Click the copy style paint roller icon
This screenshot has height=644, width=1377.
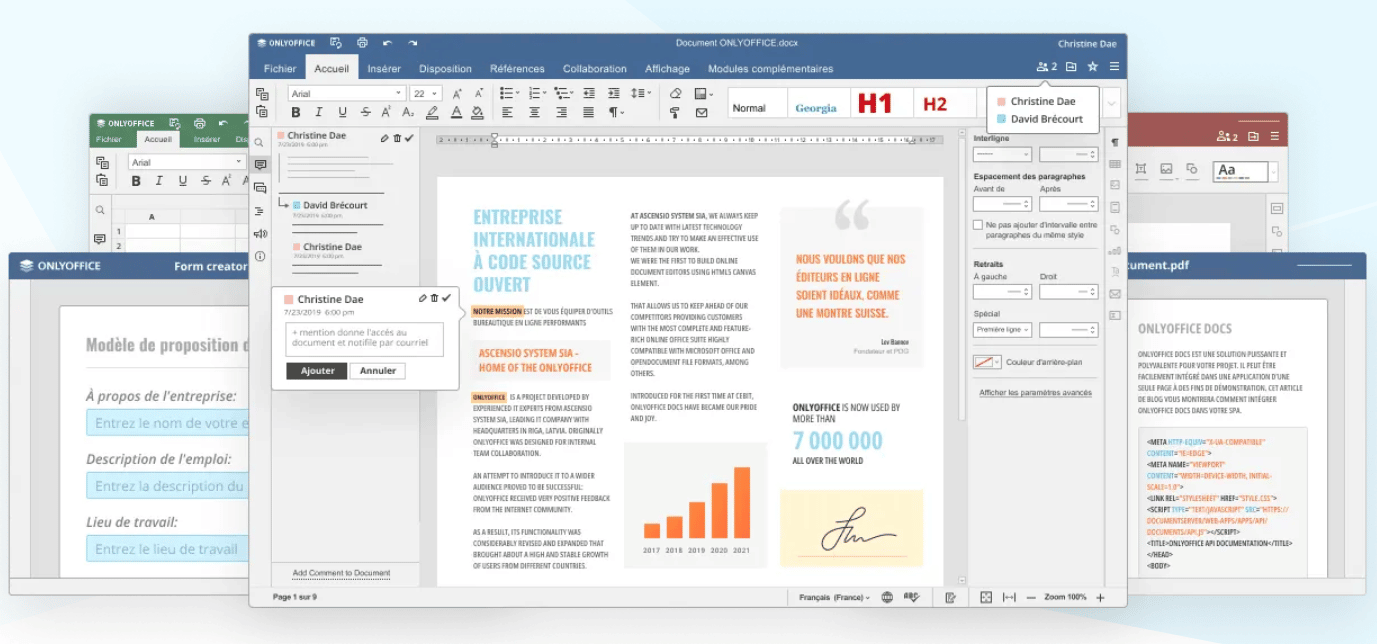point(675,113)
